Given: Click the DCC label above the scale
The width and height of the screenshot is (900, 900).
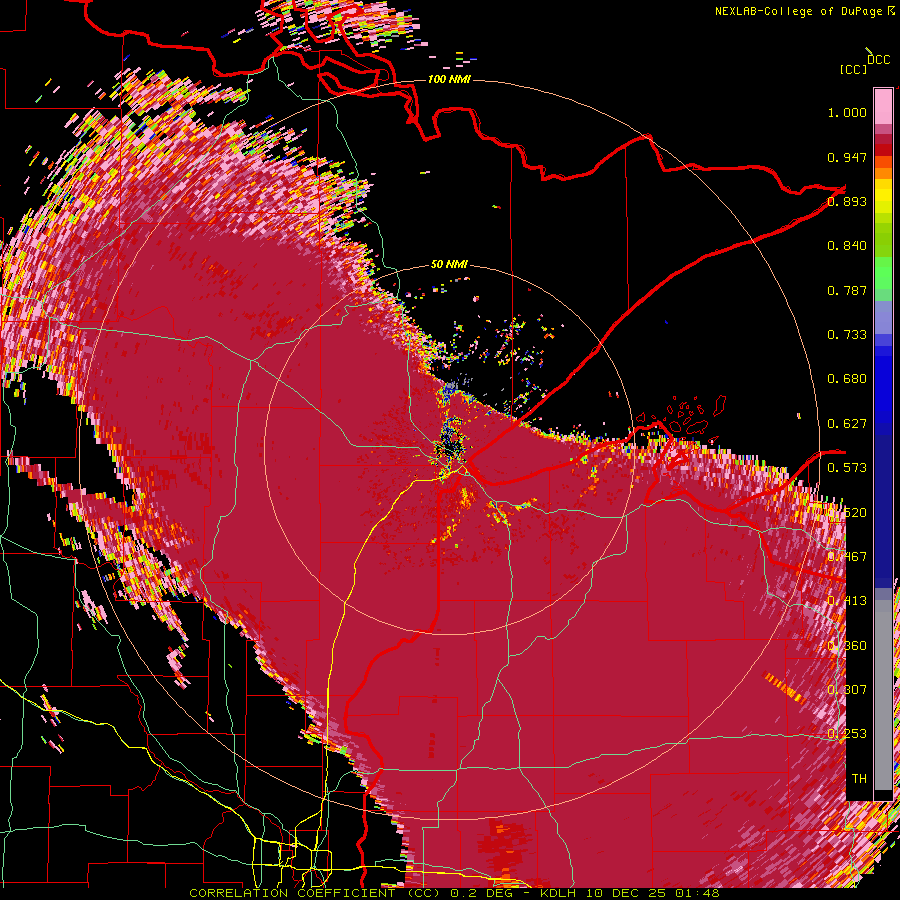Looking at the screenshot, I should point(878,60).
